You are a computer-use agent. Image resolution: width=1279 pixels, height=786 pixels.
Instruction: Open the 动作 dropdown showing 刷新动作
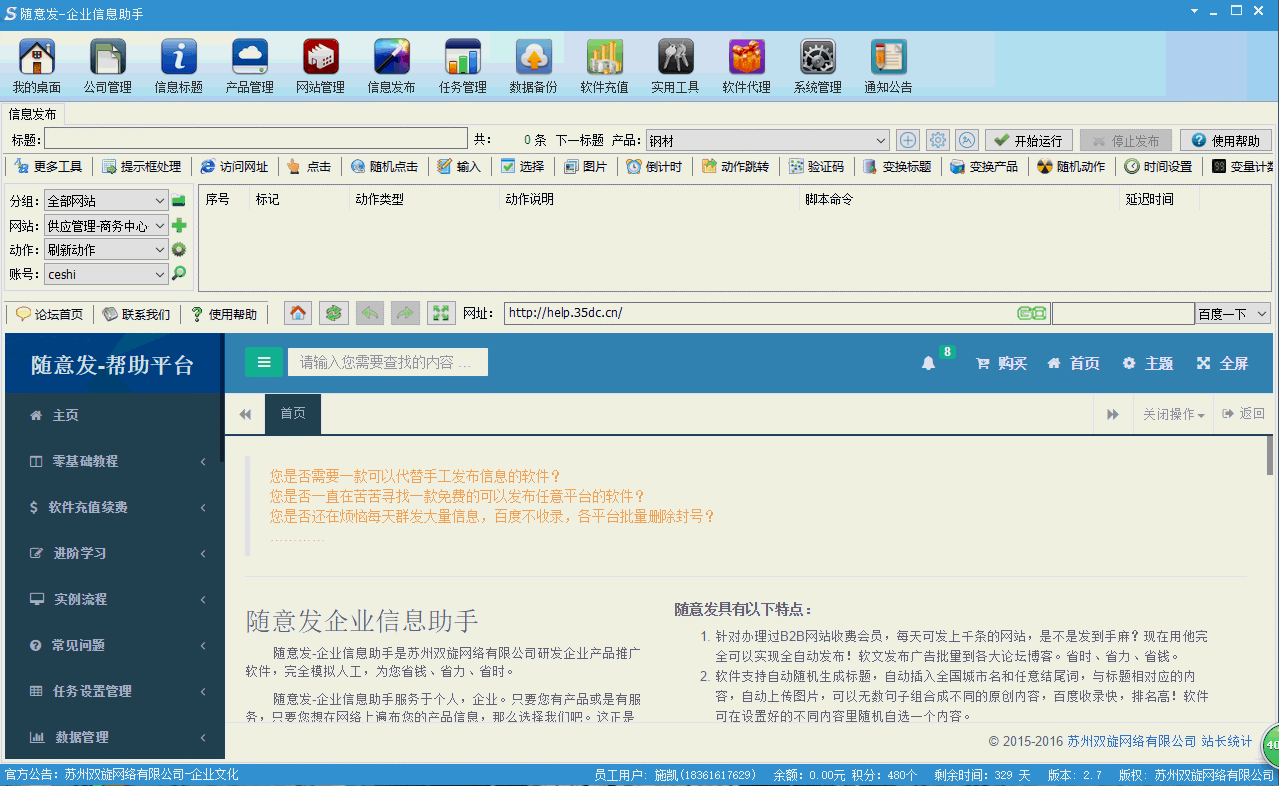point(107,250)
